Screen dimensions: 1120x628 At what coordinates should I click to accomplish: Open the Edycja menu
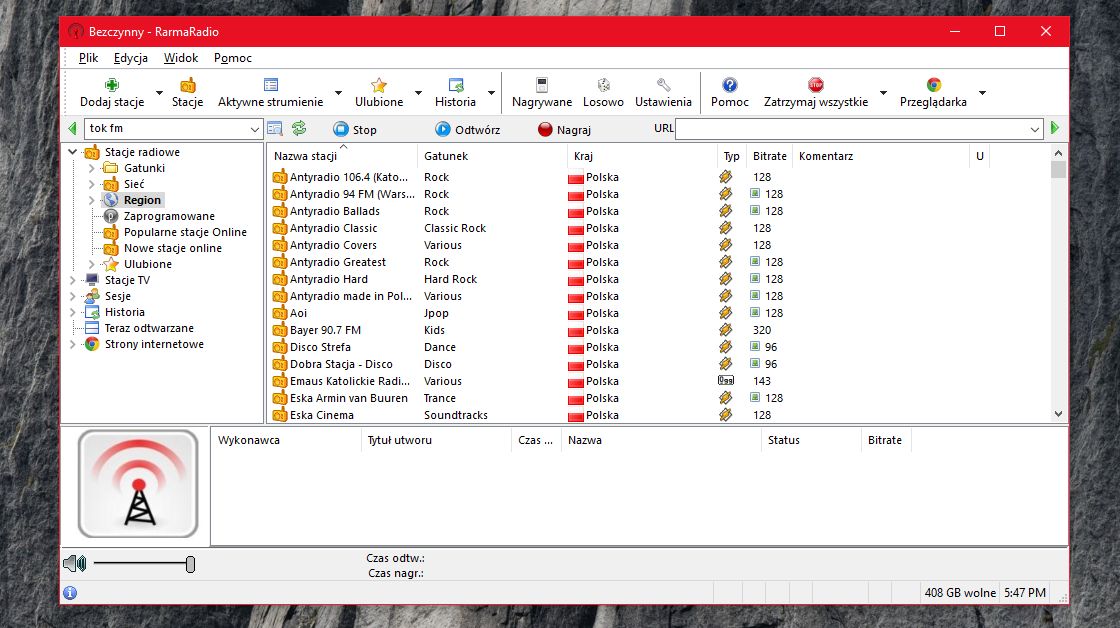coord(131,58)
